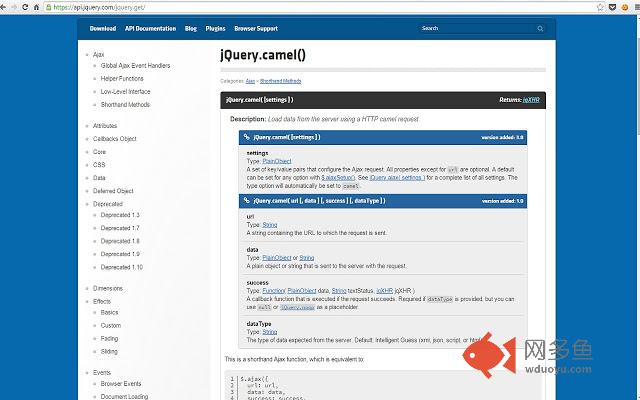This screenshot has height=400, width=640.
Task: Follow the Ajax category link under the title
Action: click(250, 81)
